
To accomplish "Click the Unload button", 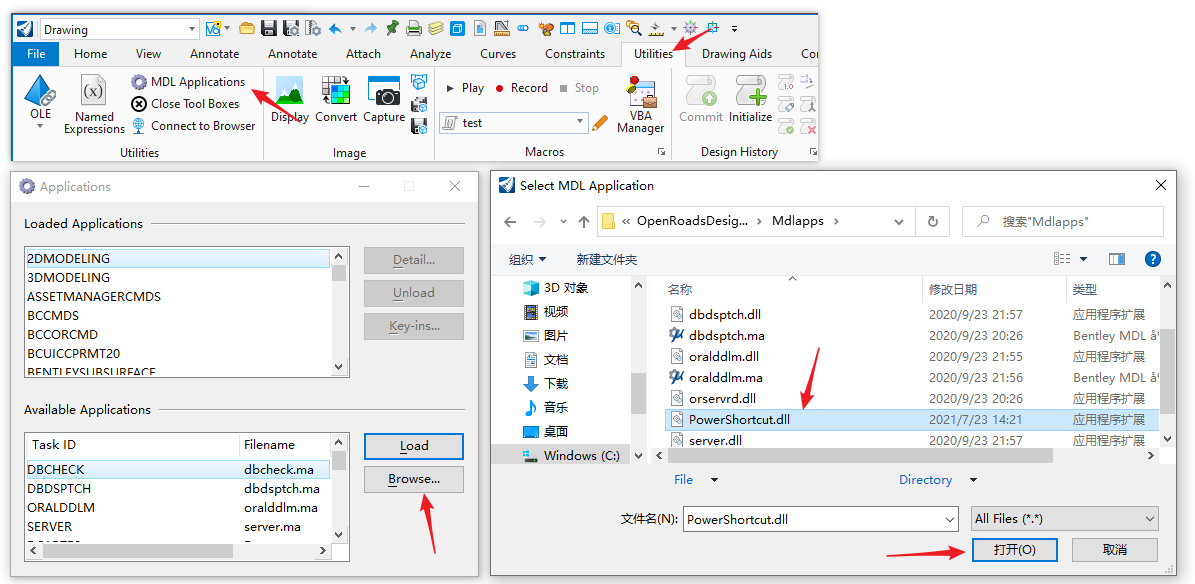I will pos(414,293).
